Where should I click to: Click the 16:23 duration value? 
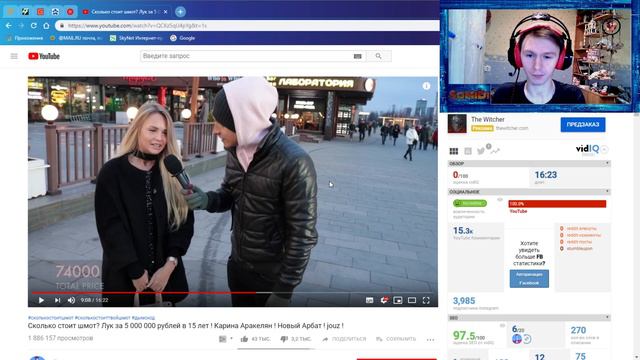click(x=546, y=175)
